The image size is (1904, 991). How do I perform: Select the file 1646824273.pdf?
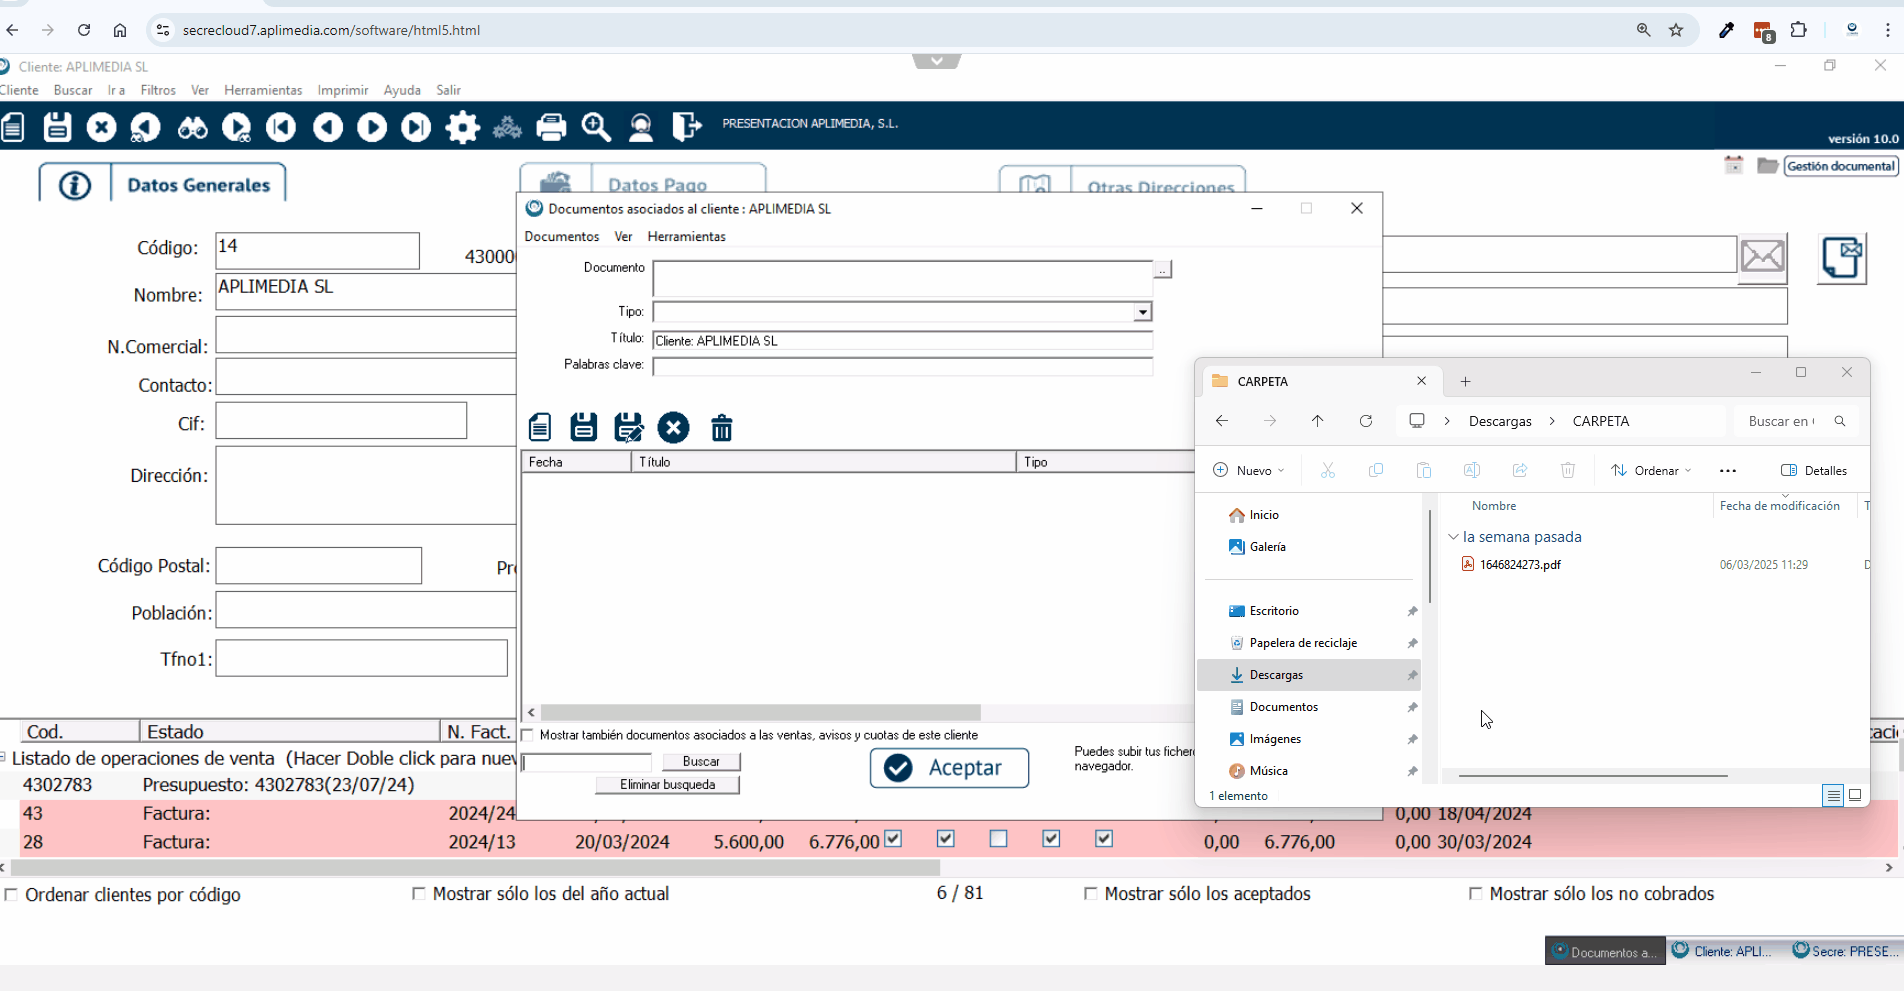tap(1520, 565)
